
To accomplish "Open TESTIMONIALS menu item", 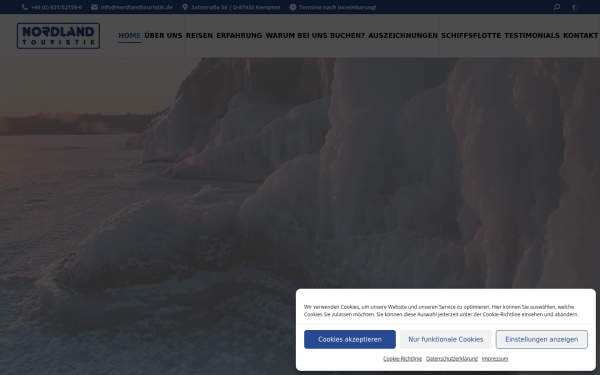I will tap(532, 36).
